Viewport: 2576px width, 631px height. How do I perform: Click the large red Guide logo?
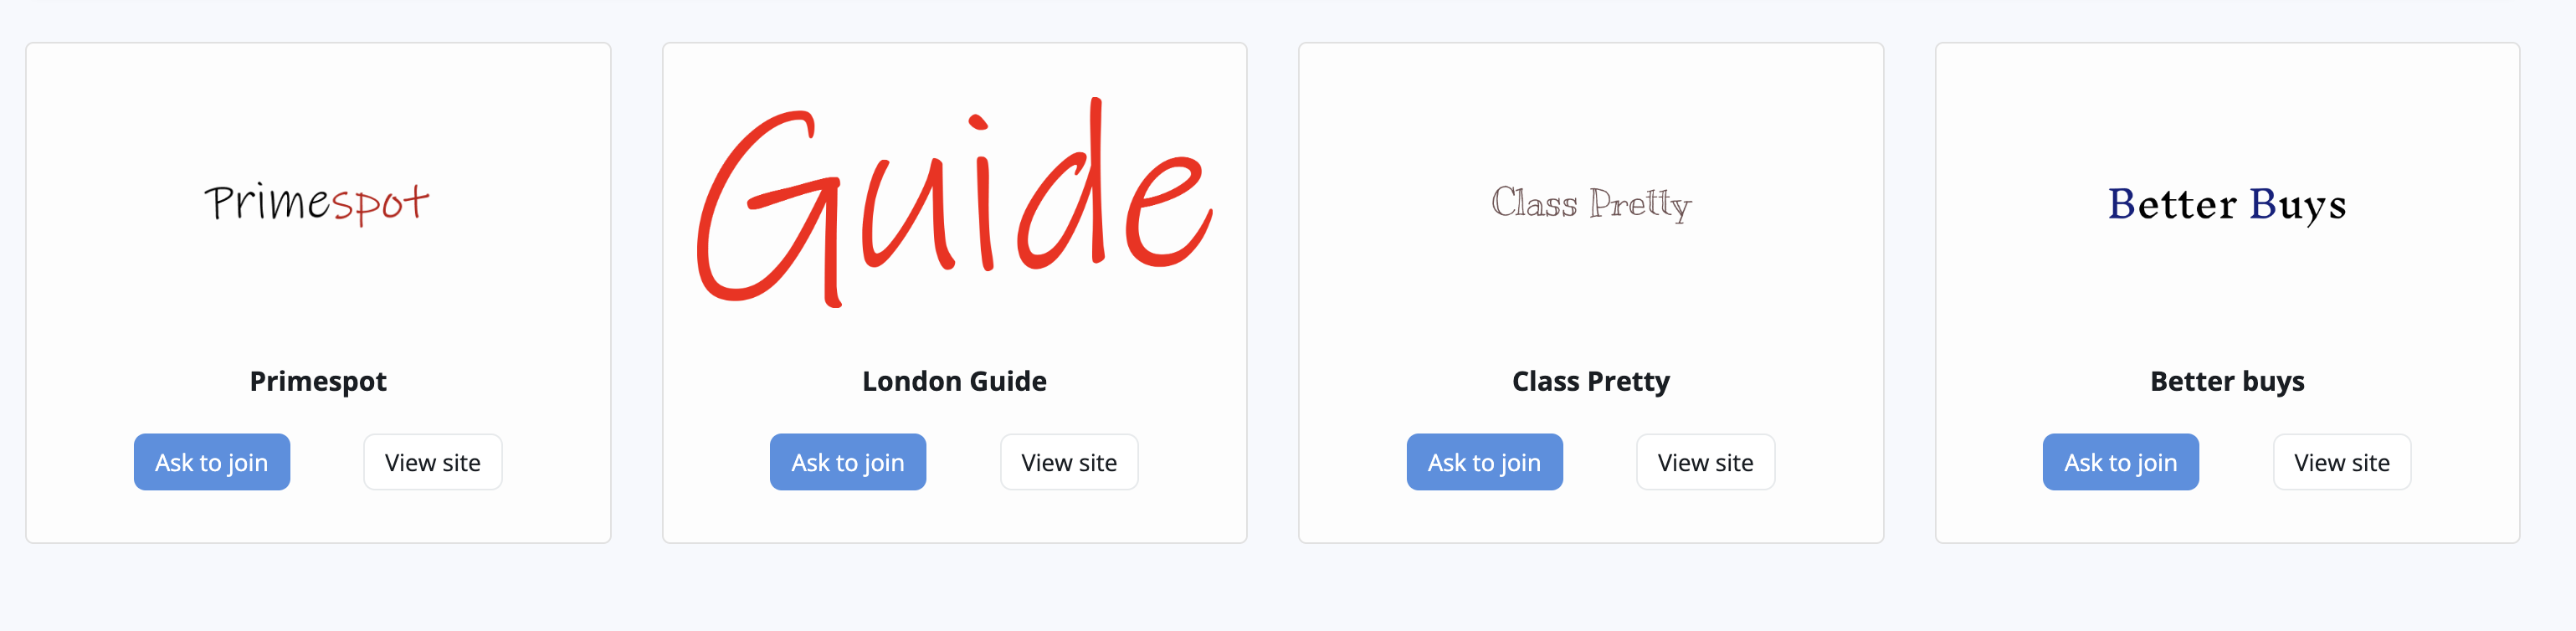[954, 203]
